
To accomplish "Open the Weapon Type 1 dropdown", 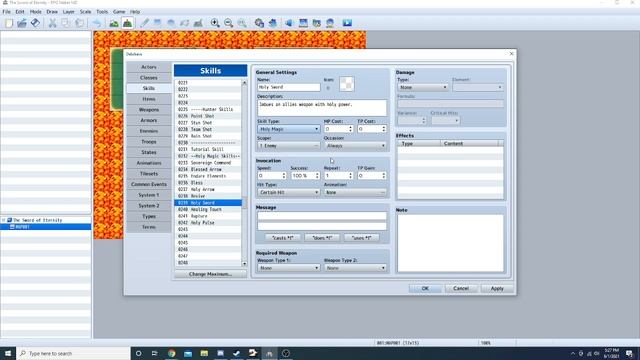I will 288,268.
